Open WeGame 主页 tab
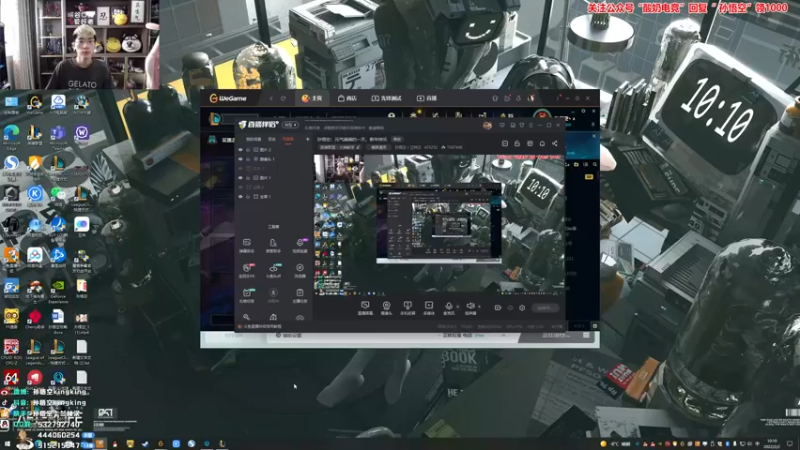 pos(312,98)
